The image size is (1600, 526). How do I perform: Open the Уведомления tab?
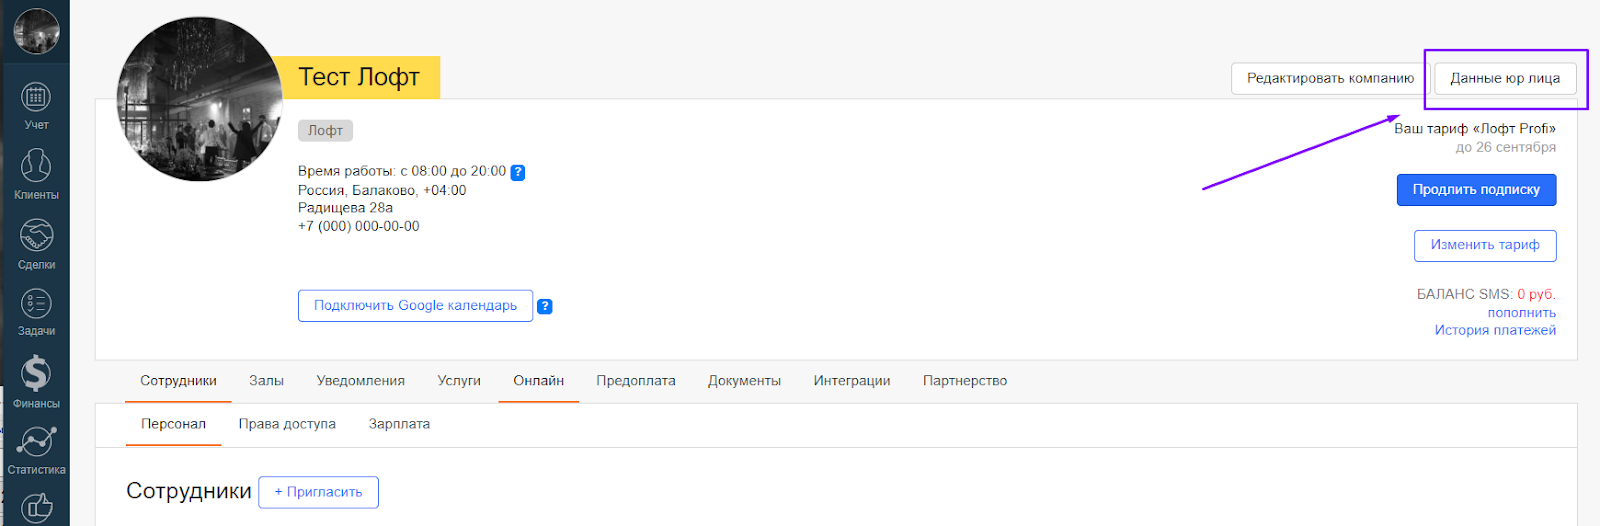360,381
